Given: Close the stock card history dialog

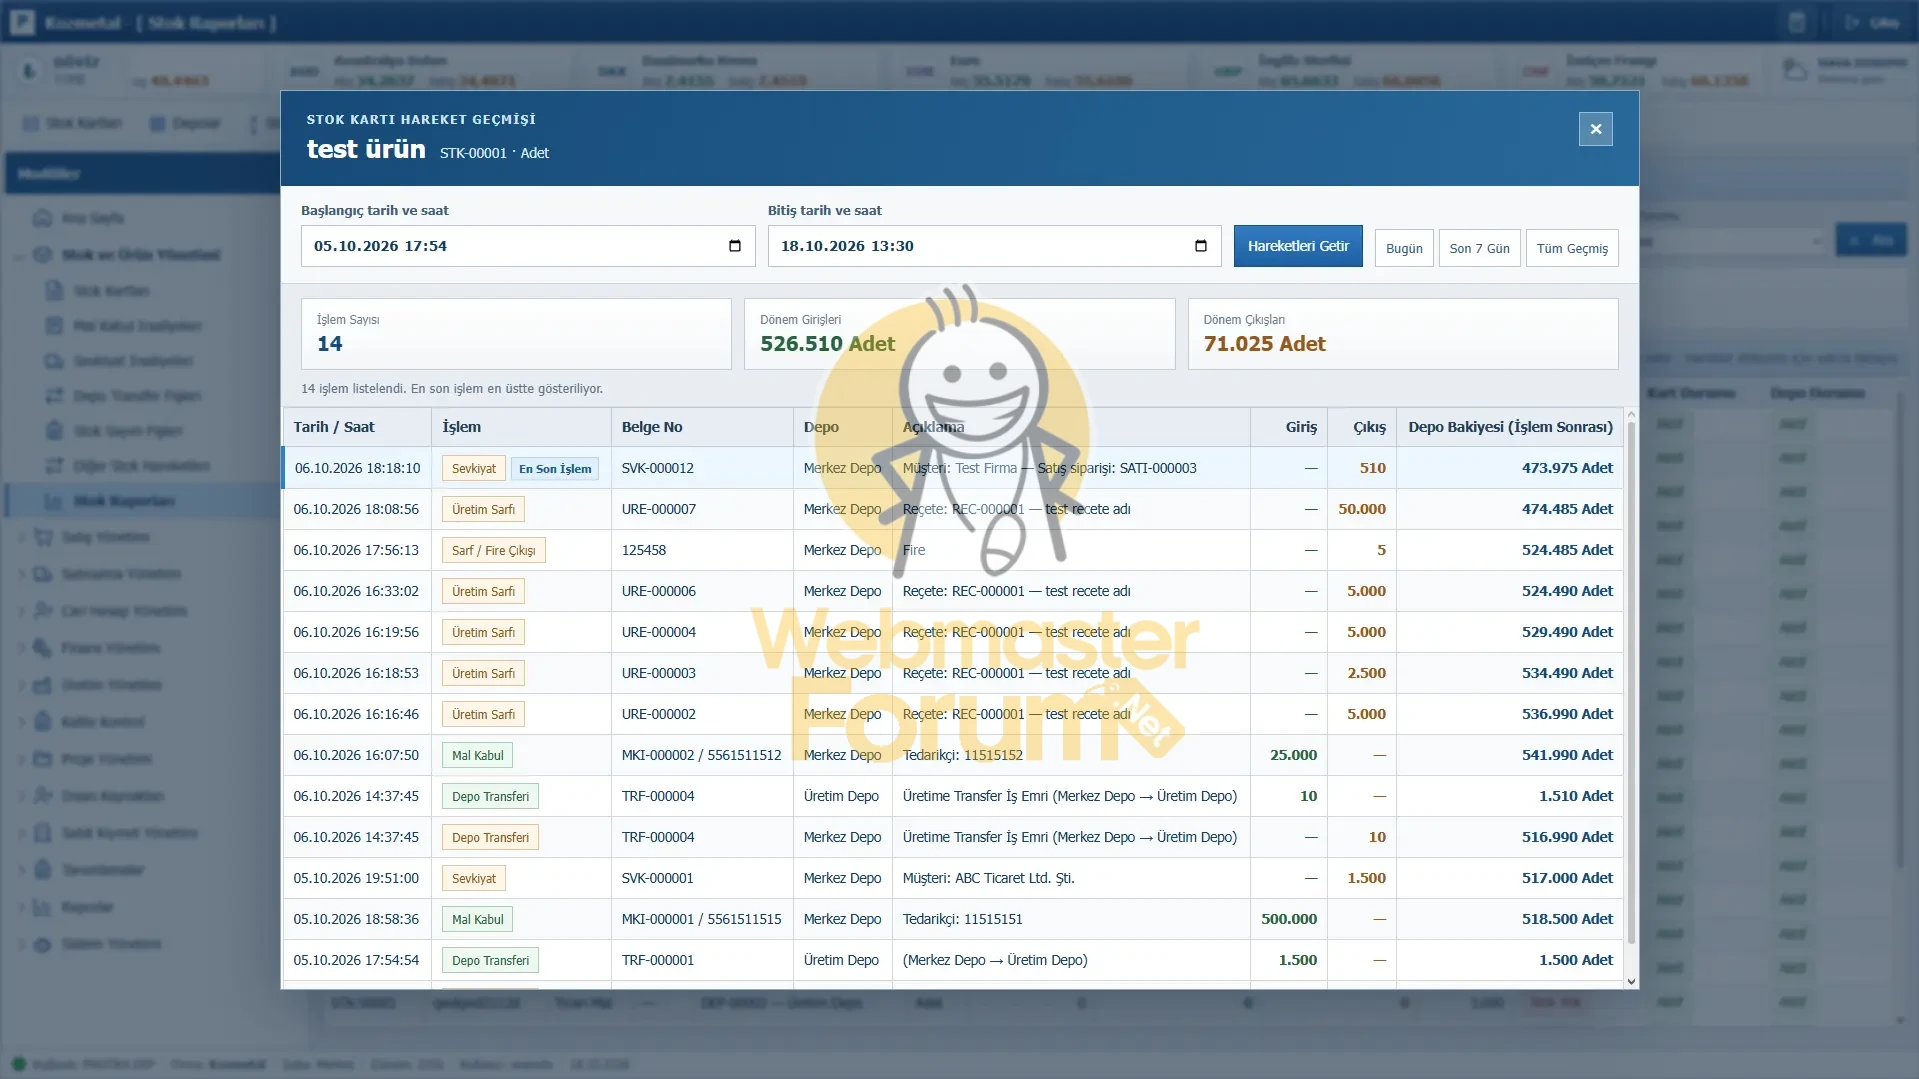Looking at the screenshot, I should 1595,129.
